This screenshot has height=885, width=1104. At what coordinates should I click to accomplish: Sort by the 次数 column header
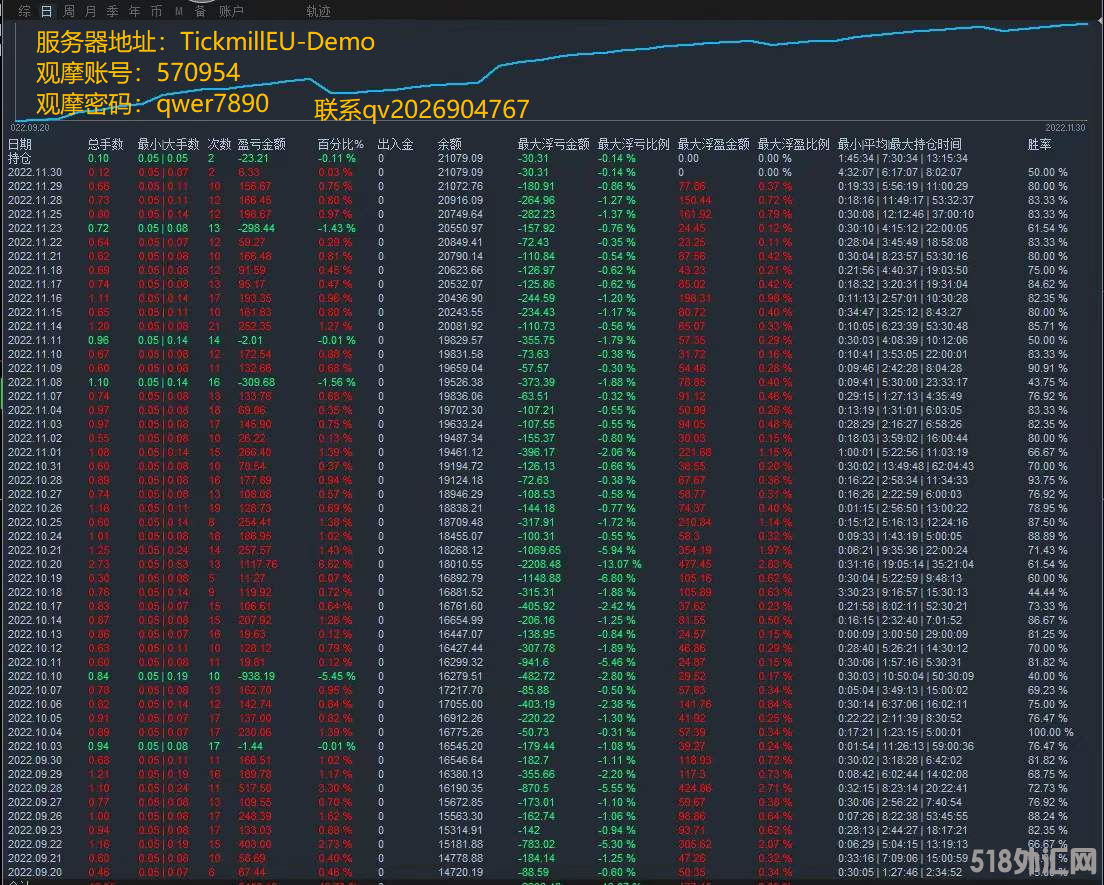tap(219, 144)
